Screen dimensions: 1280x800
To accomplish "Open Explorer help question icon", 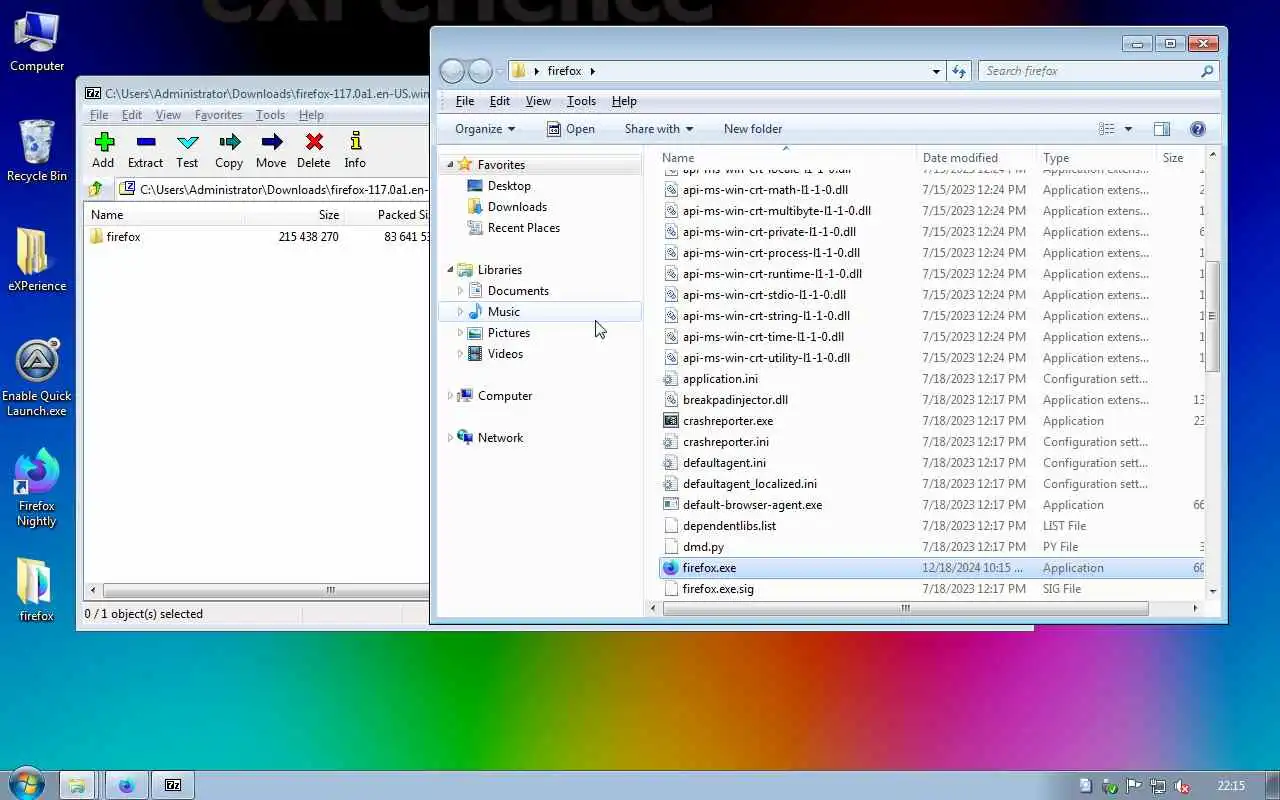I will tap(1198, 129).
